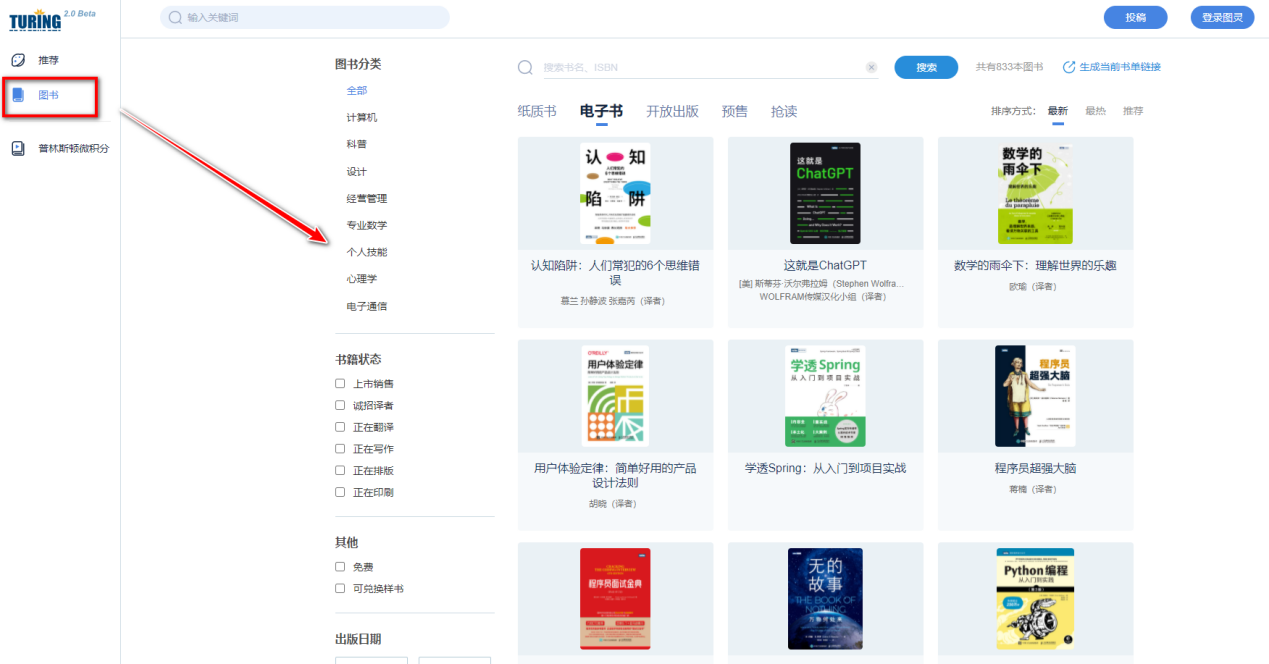Select the 计算机 category
Viewport: 1269px width, 664px height.
pyautogui.click(x=362, y=118)
